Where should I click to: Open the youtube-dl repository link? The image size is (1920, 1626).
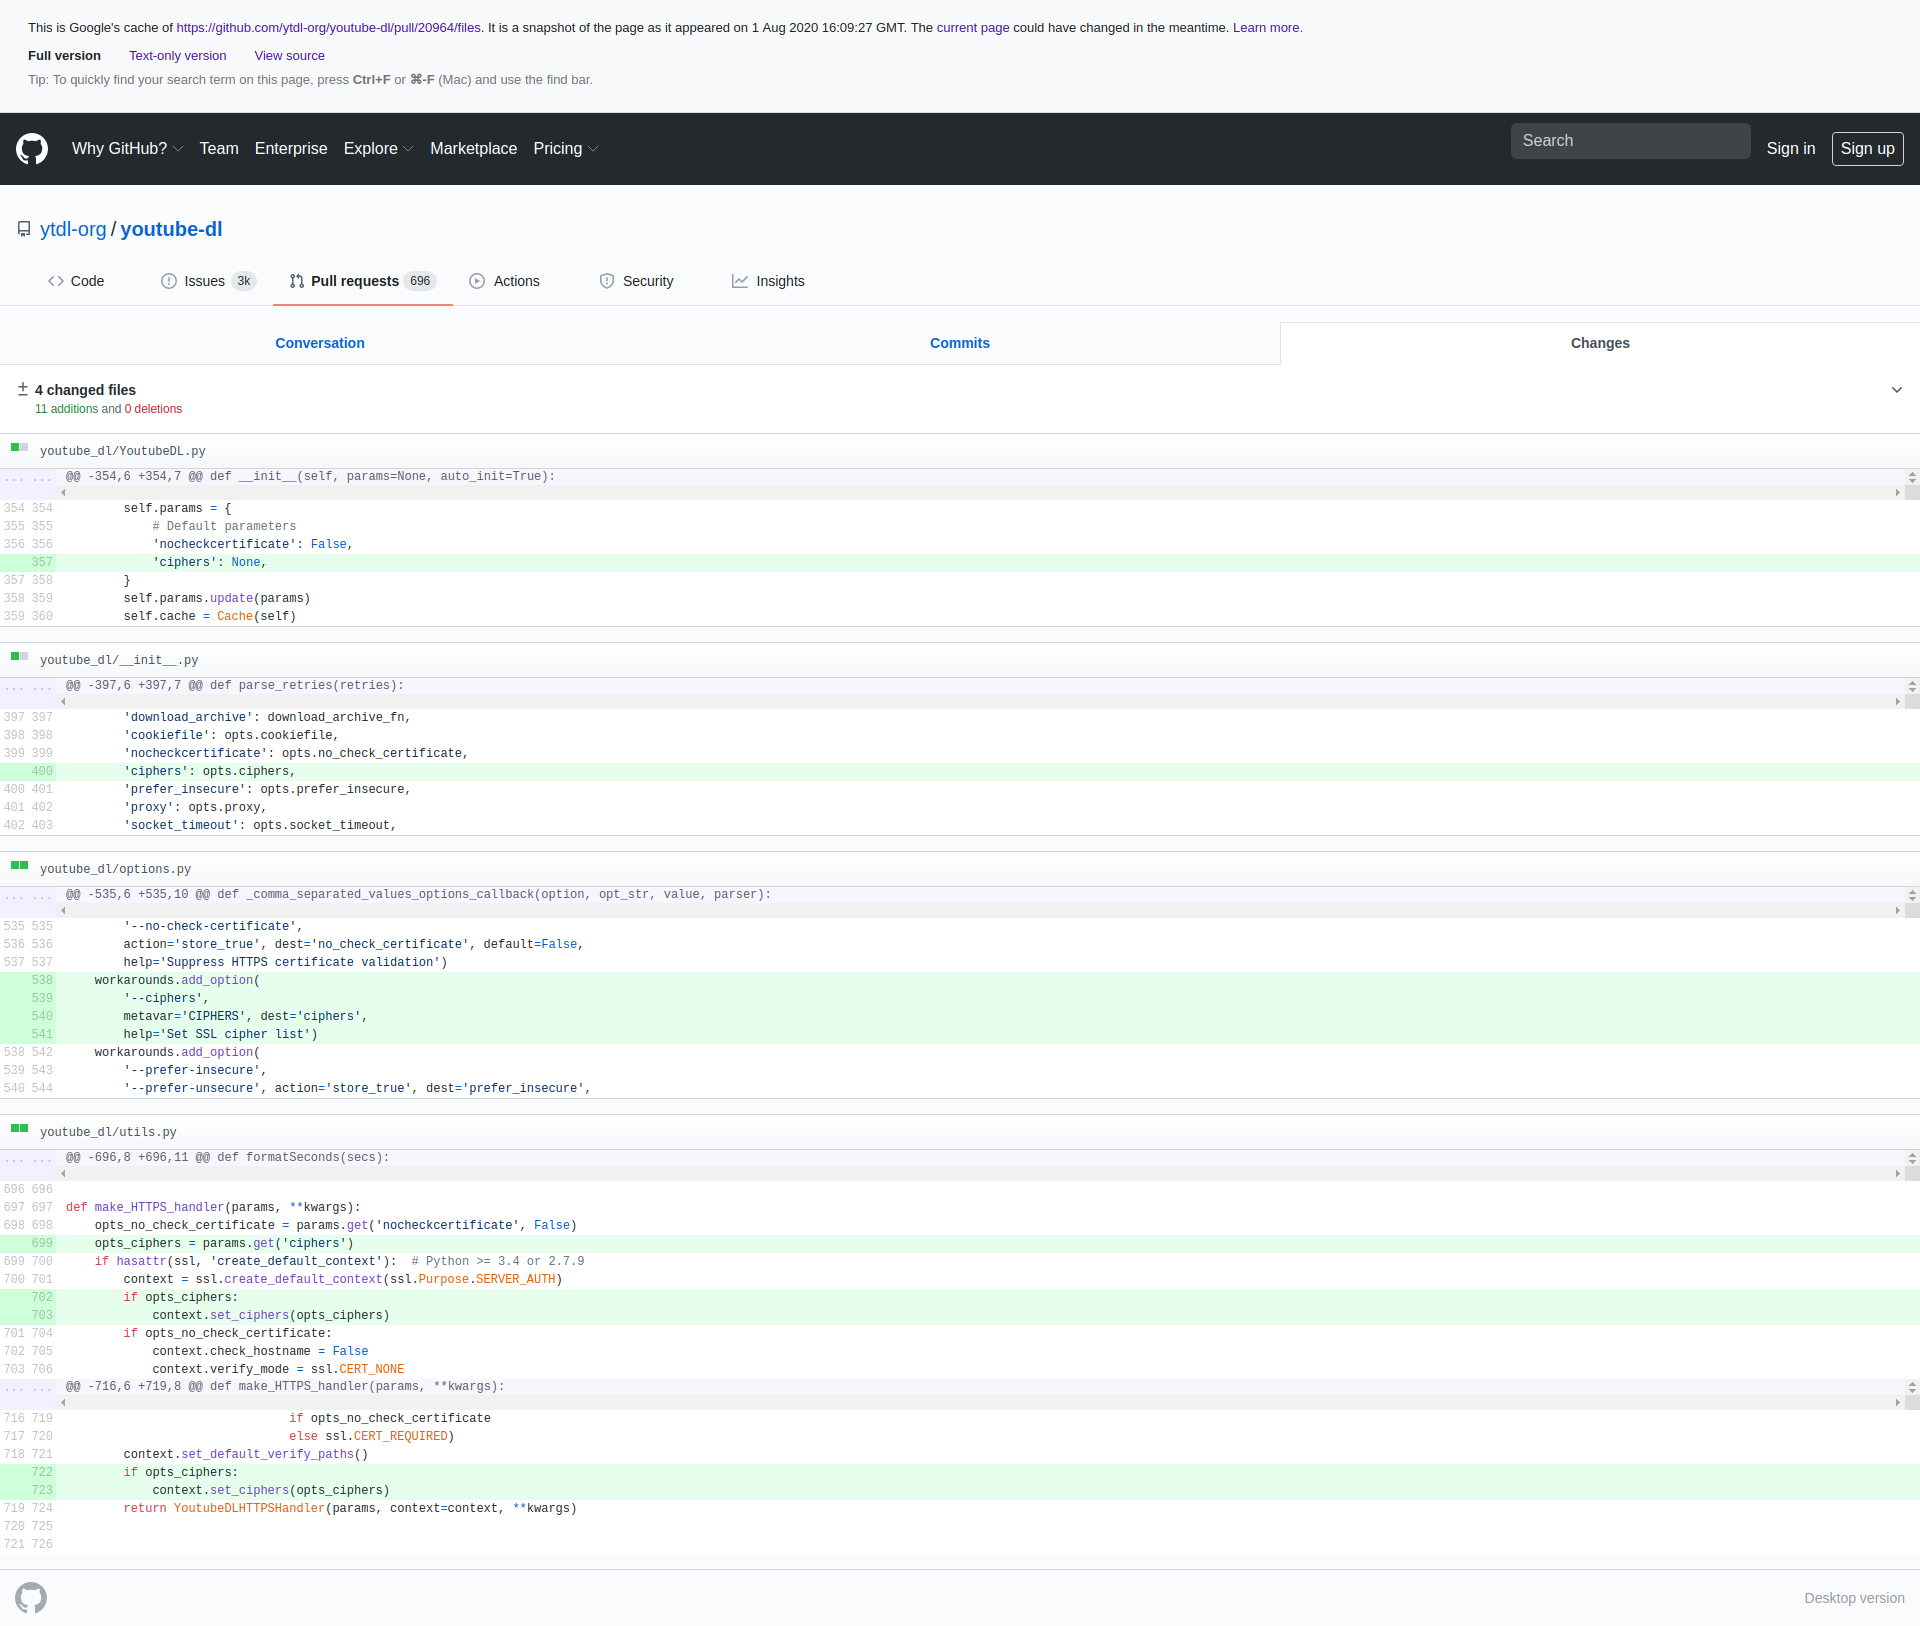(x=171, y=229)
